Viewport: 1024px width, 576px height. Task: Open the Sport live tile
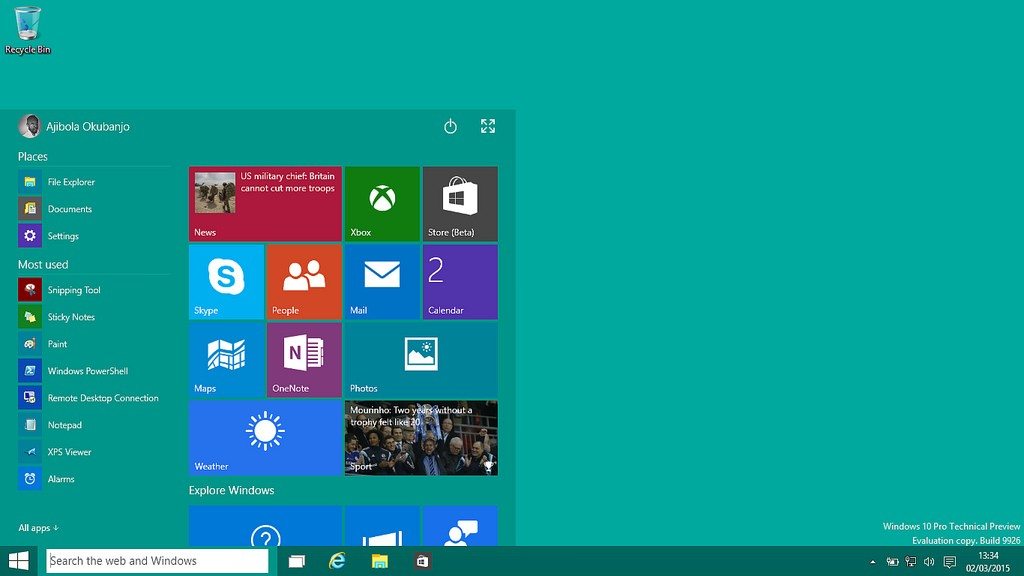pos(421,438)
